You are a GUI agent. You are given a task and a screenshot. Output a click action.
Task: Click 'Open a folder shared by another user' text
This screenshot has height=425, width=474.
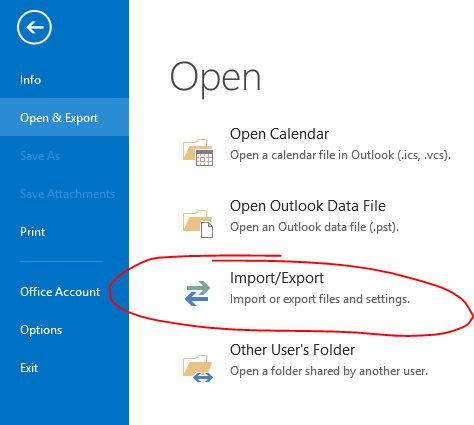tap(329, 371)
